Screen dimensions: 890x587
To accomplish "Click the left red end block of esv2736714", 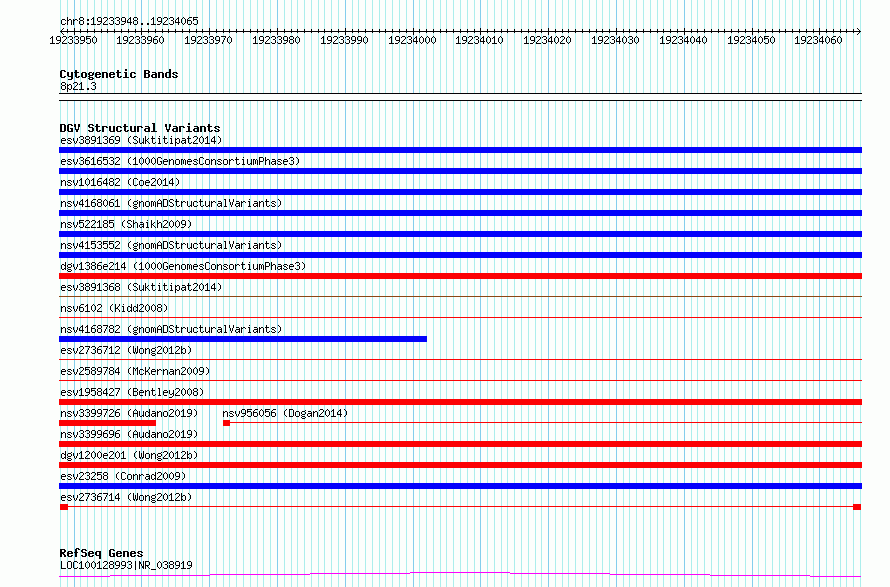I will pos(64,507).
